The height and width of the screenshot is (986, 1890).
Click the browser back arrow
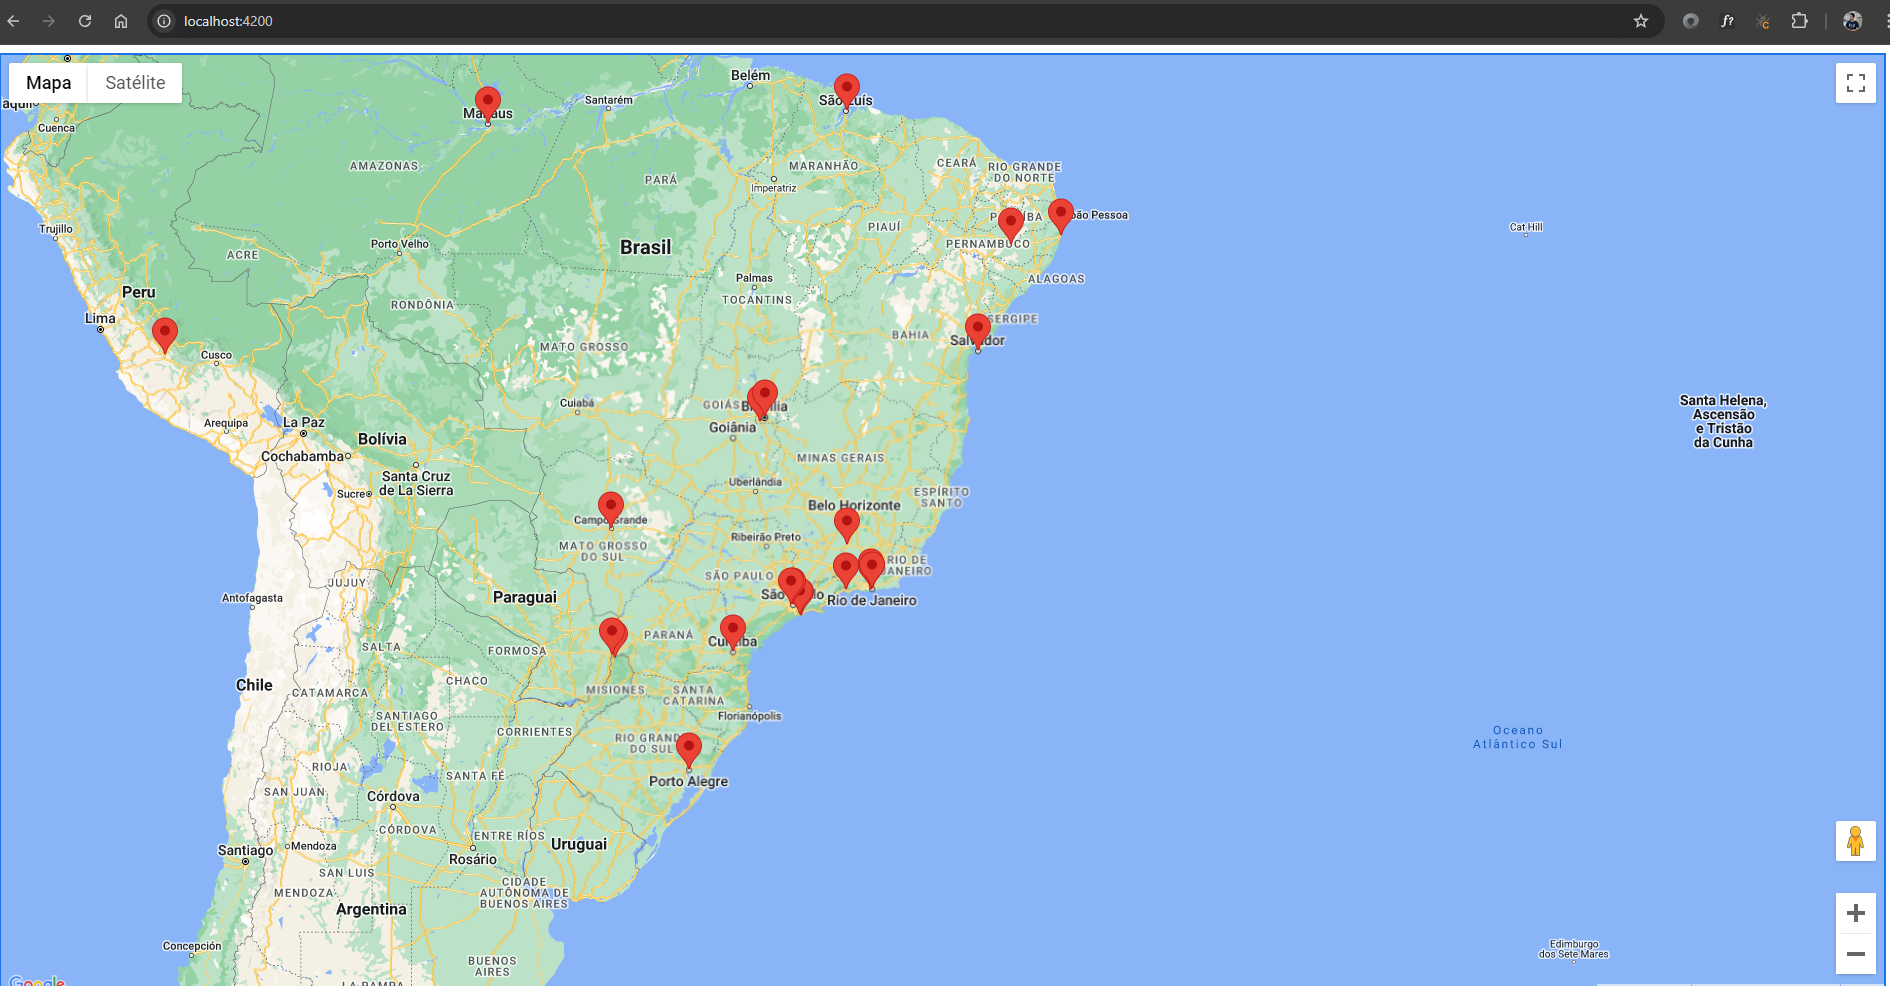coord(14,21)
